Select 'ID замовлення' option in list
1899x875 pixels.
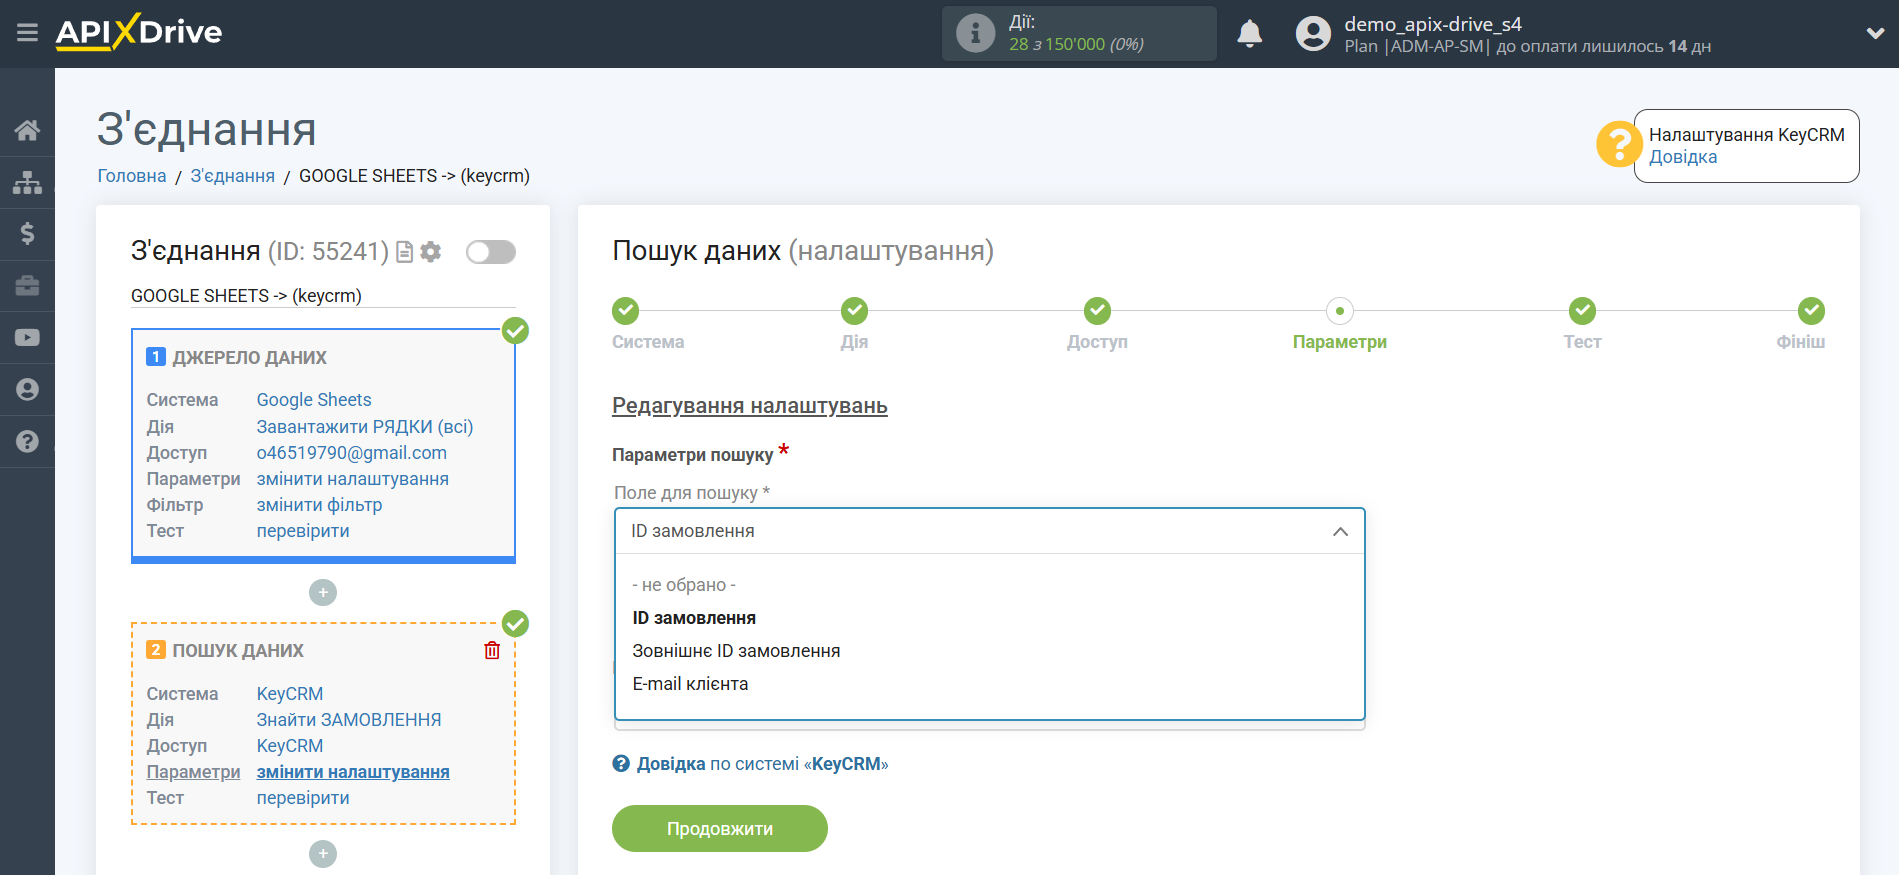click(x=694, y=618)
